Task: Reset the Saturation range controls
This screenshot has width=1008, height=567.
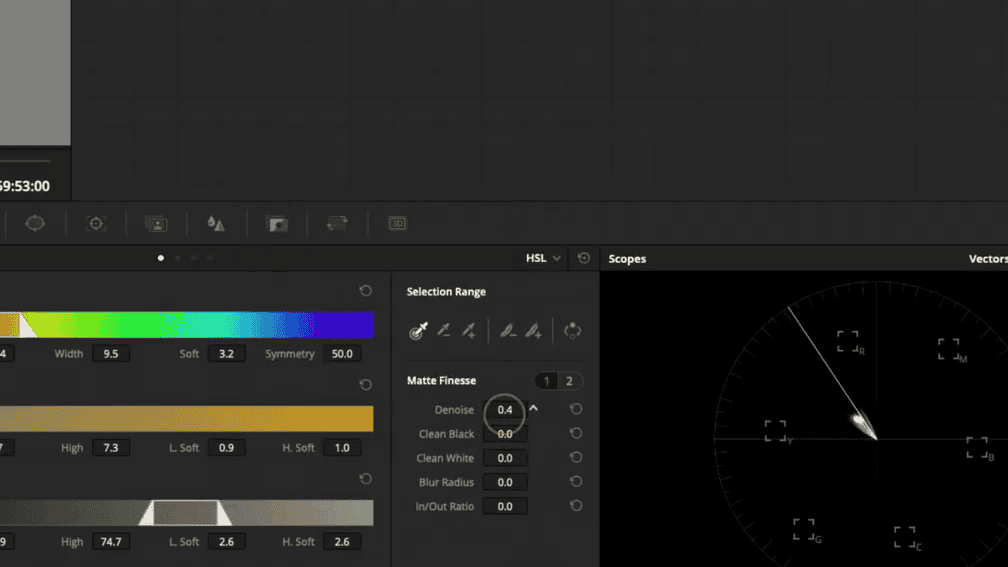Action: 366,384
